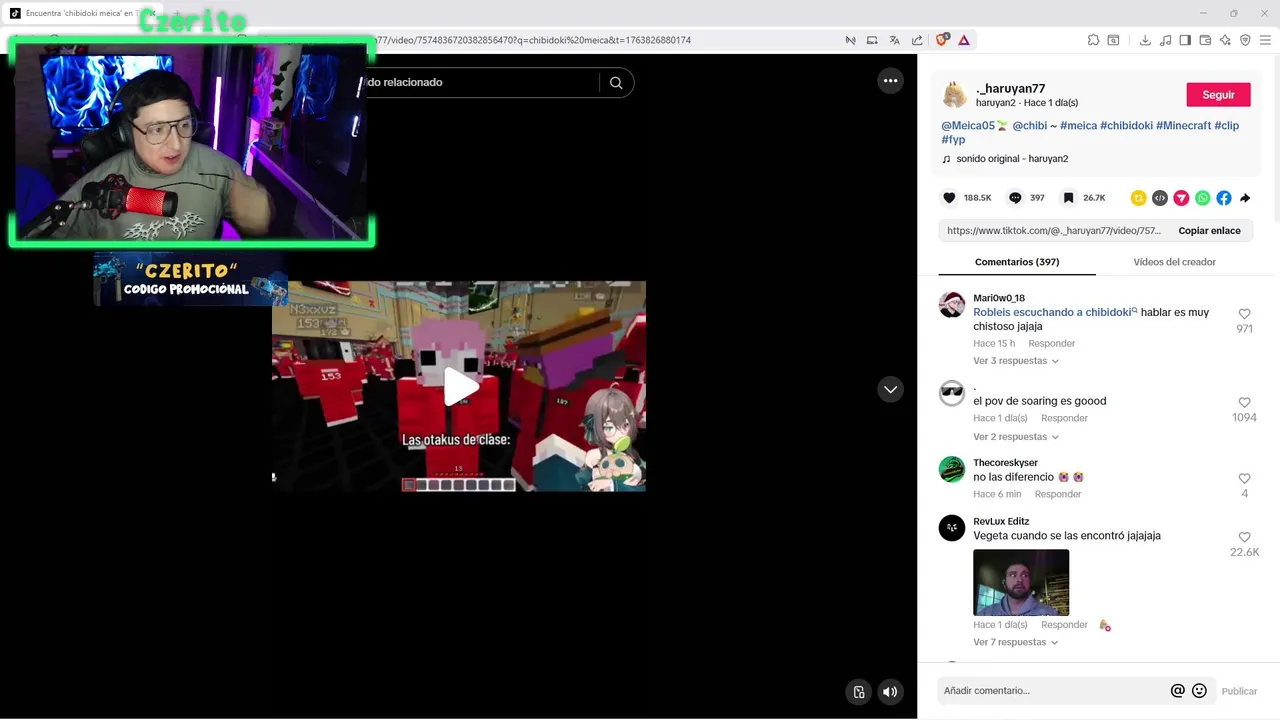Click the page URL in the address bar

(534, 40)
